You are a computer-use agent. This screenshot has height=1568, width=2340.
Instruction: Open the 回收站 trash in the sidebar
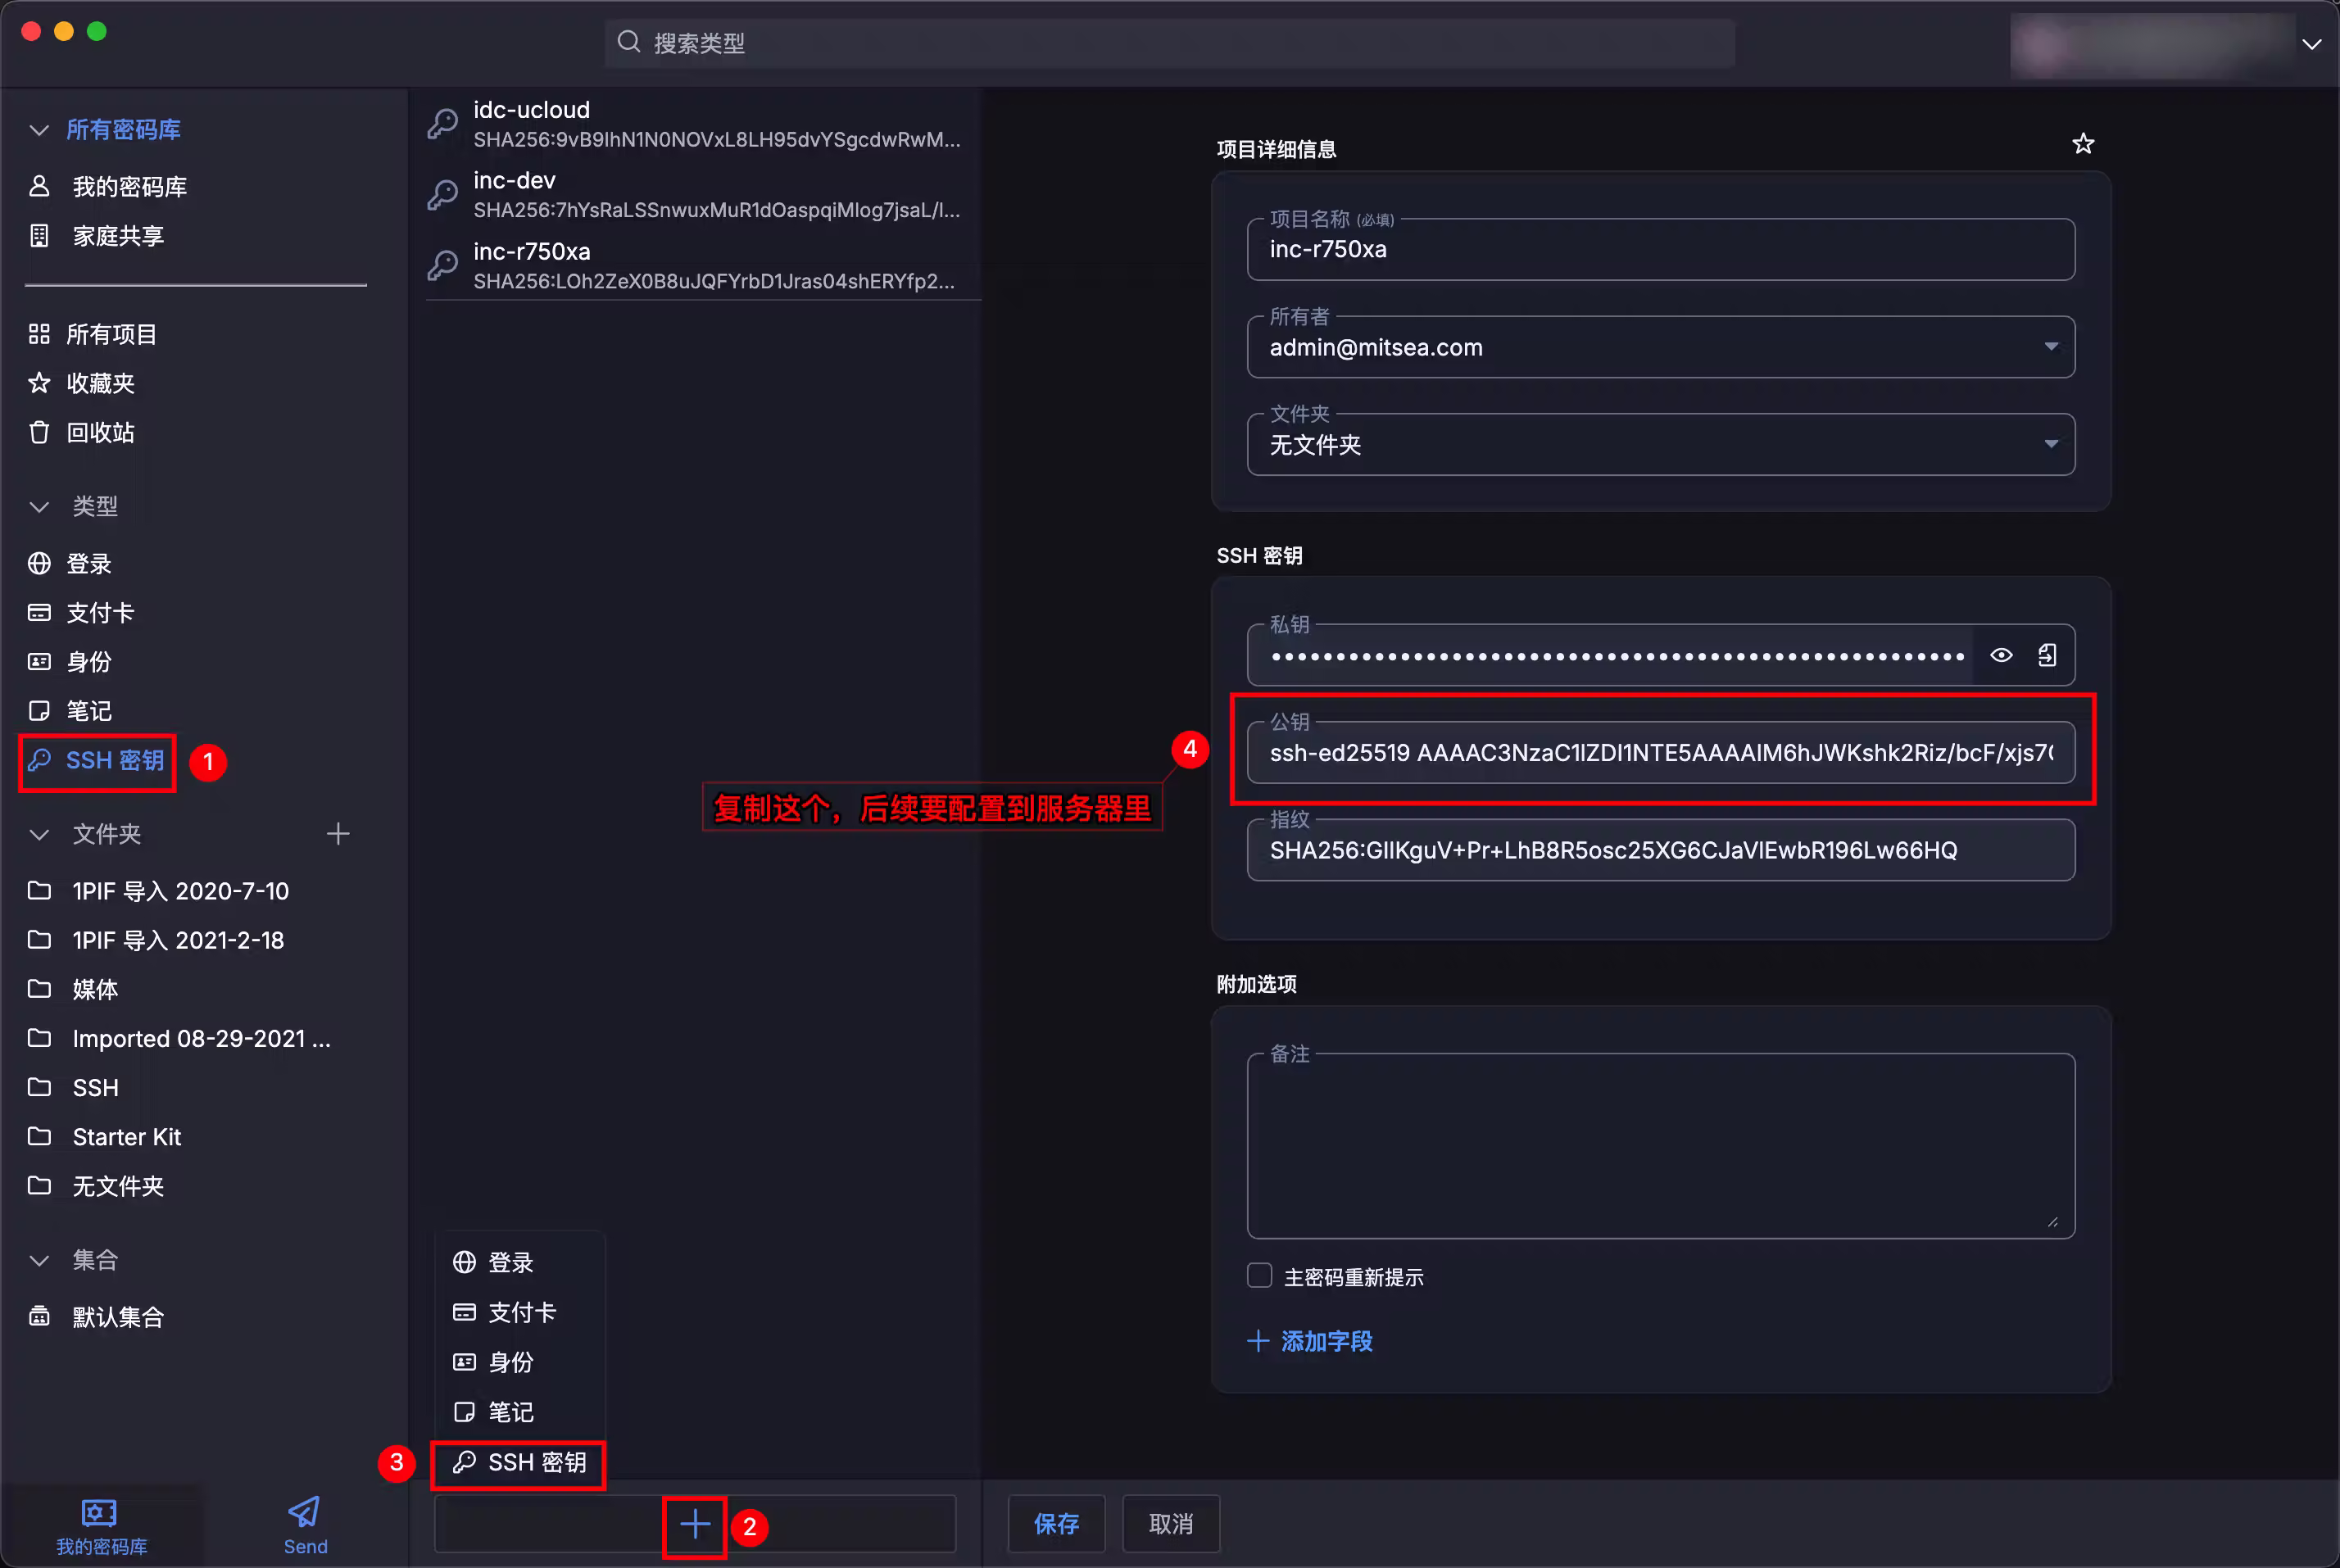coord(100,433)
